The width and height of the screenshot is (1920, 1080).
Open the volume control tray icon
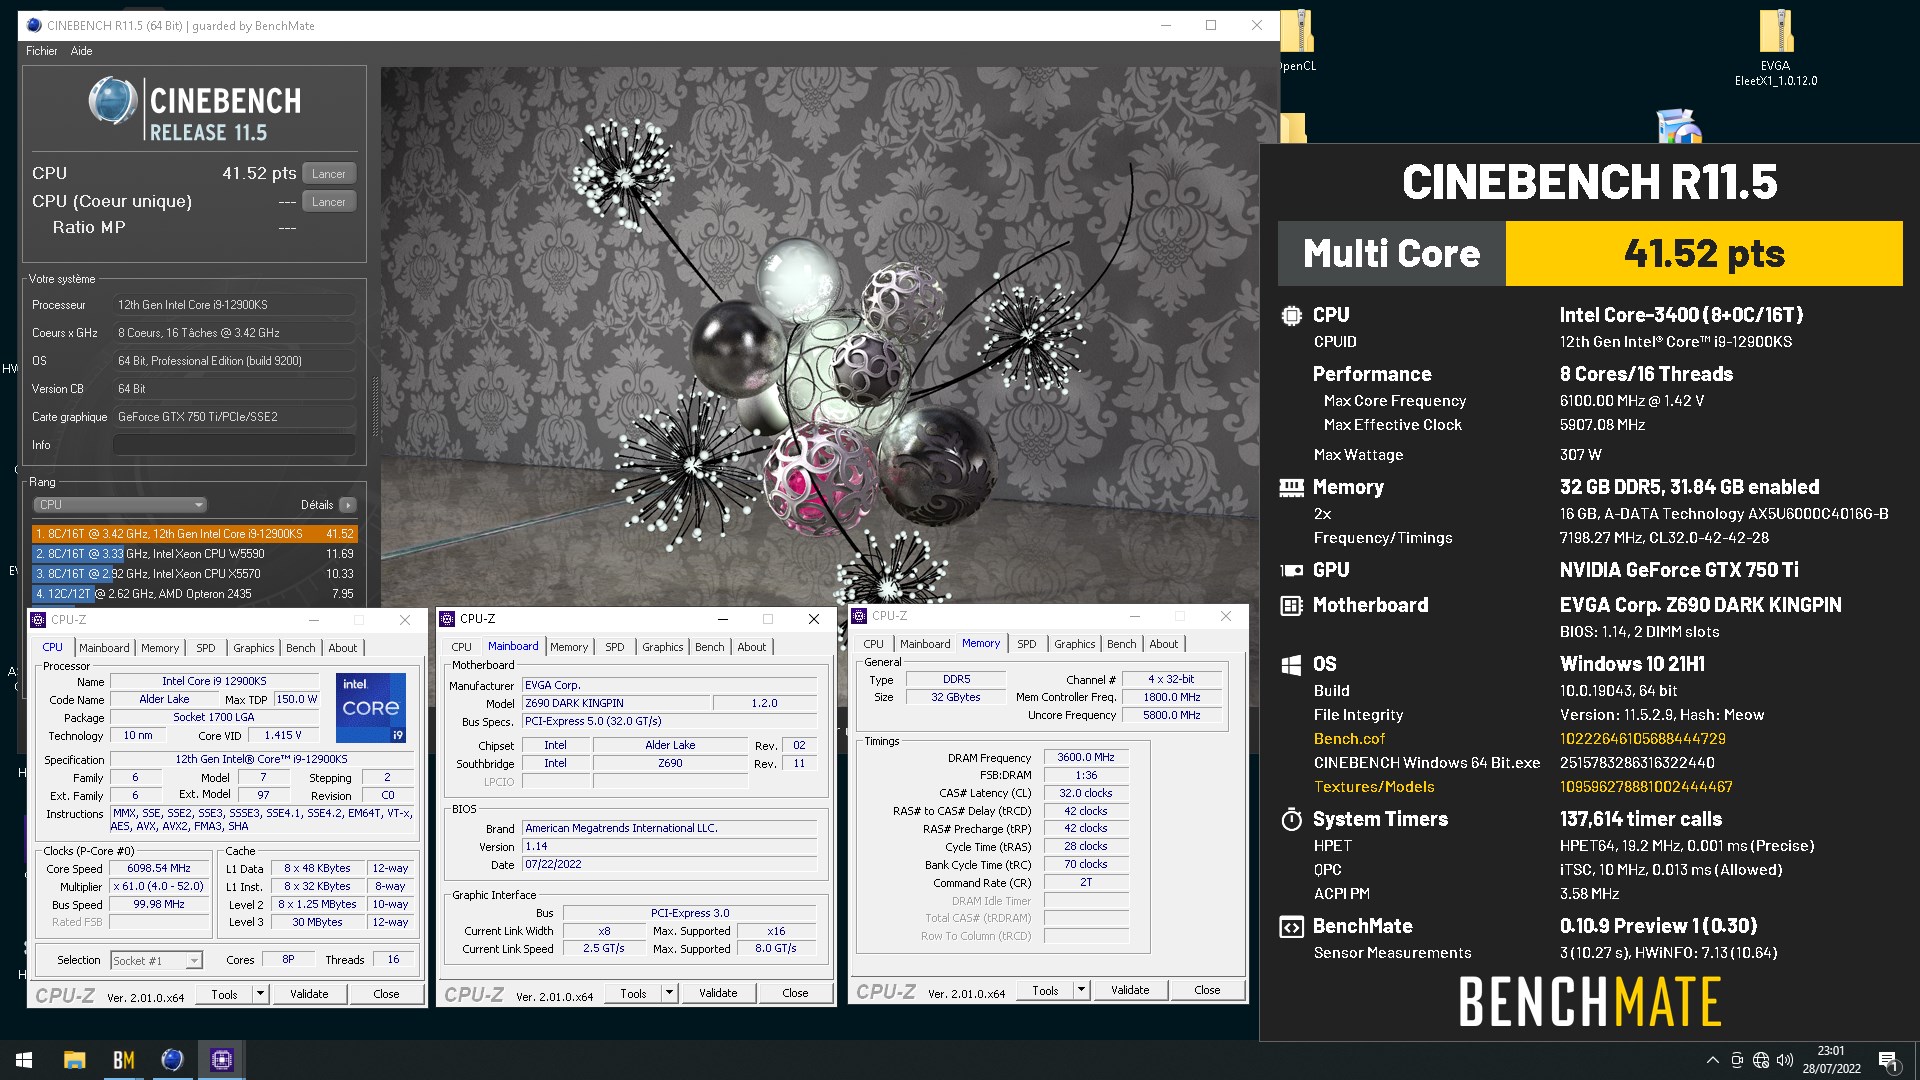click(1785, 1060)
